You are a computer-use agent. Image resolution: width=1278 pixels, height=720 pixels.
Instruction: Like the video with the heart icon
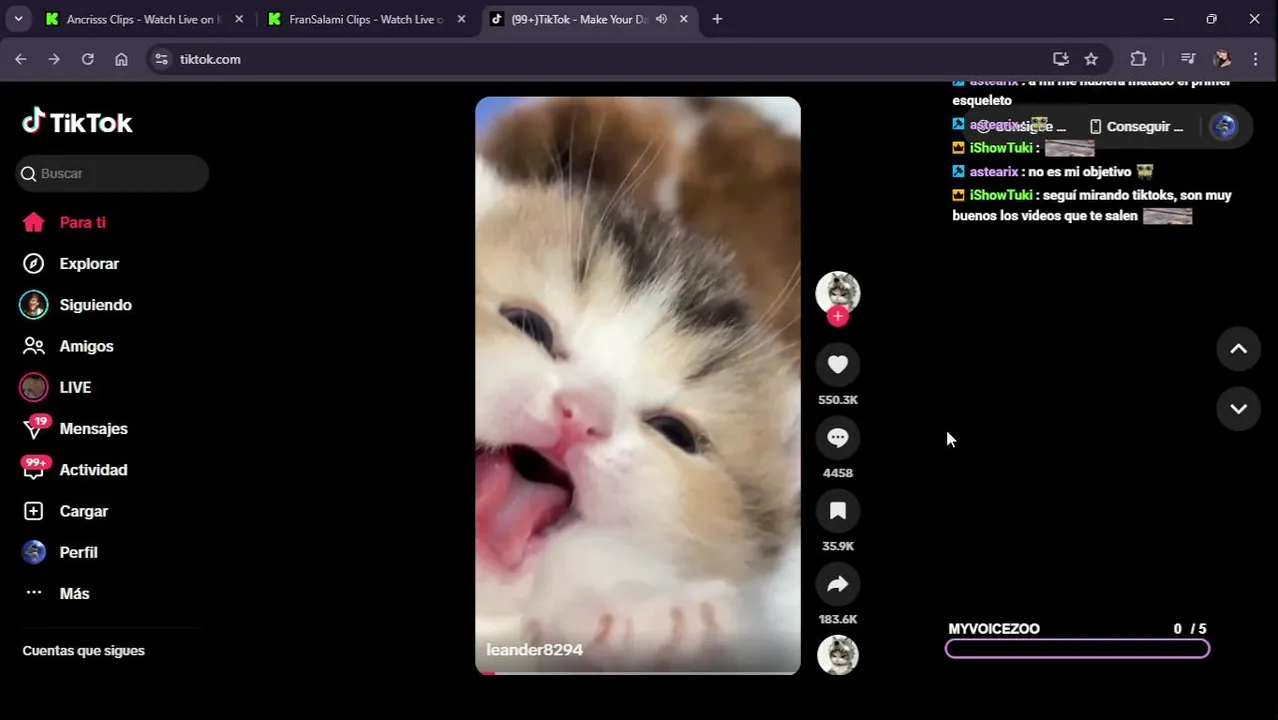tap(838, 364)
